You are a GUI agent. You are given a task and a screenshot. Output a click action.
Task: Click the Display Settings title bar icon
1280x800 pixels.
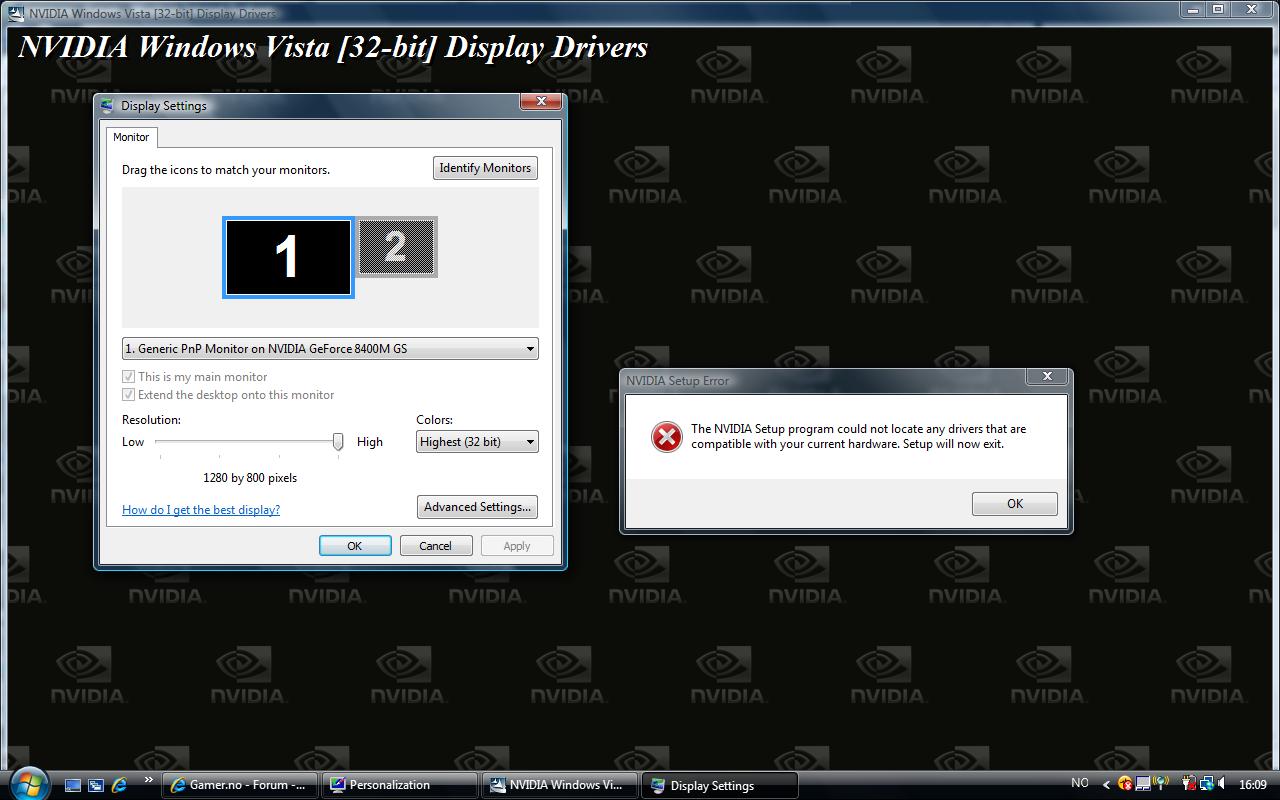[109, 105]
